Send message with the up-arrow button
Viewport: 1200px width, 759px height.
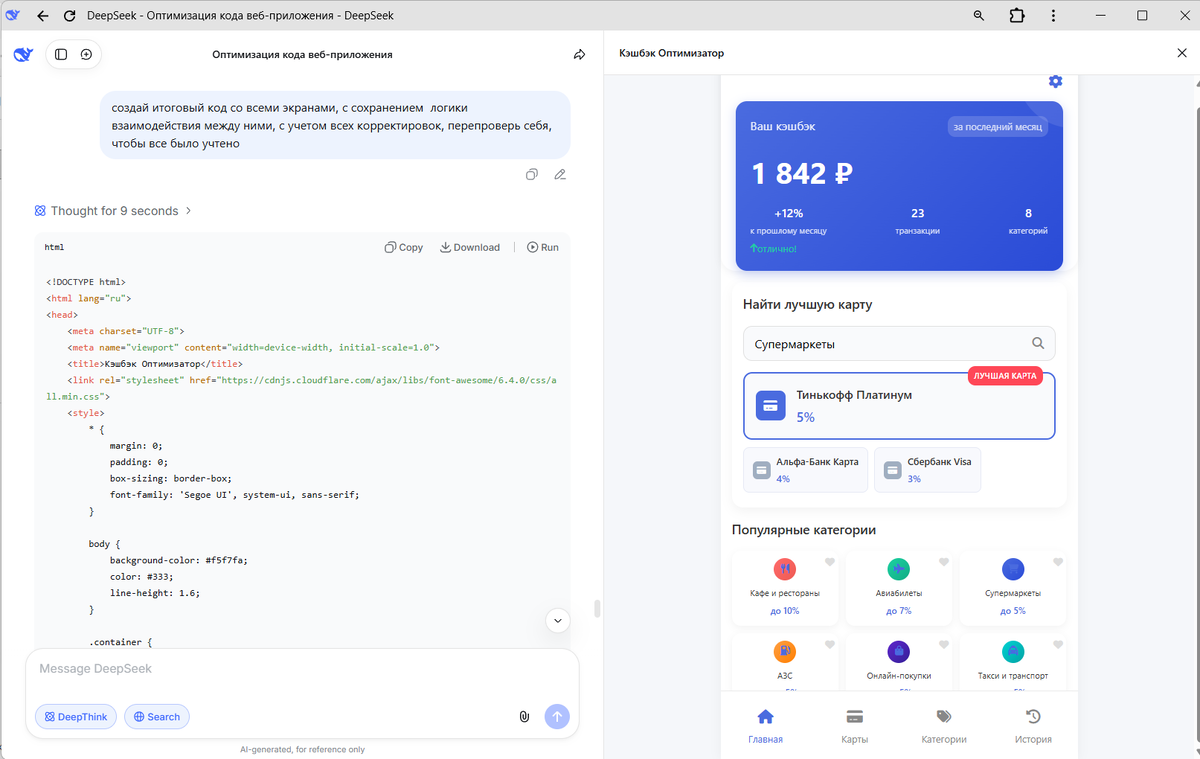557,716
